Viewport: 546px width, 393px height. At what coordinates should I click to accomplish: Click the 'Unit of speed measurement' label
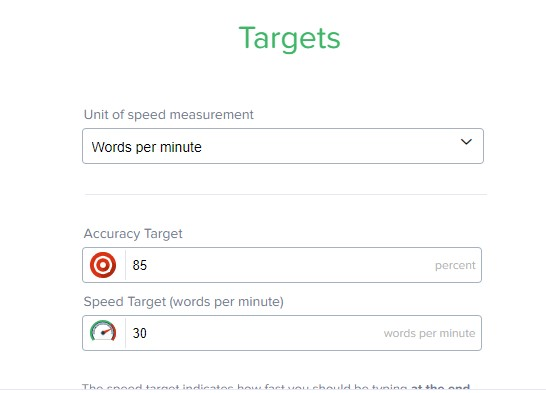169,115
